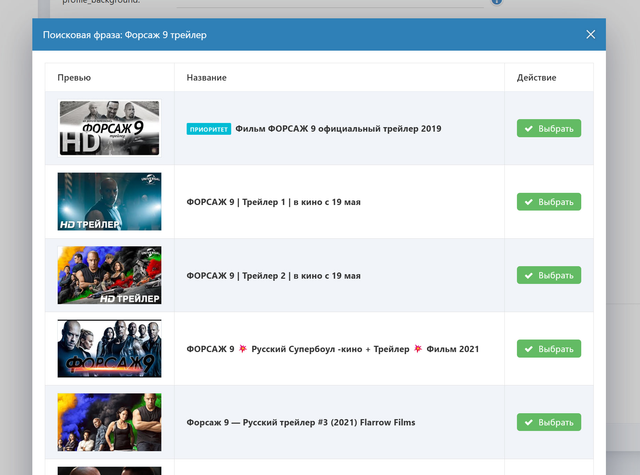640x475 pixels.
Task: Click Выбрать for ФОРСАЖ 9 Трейлер 2
Action: click(549, 275)
